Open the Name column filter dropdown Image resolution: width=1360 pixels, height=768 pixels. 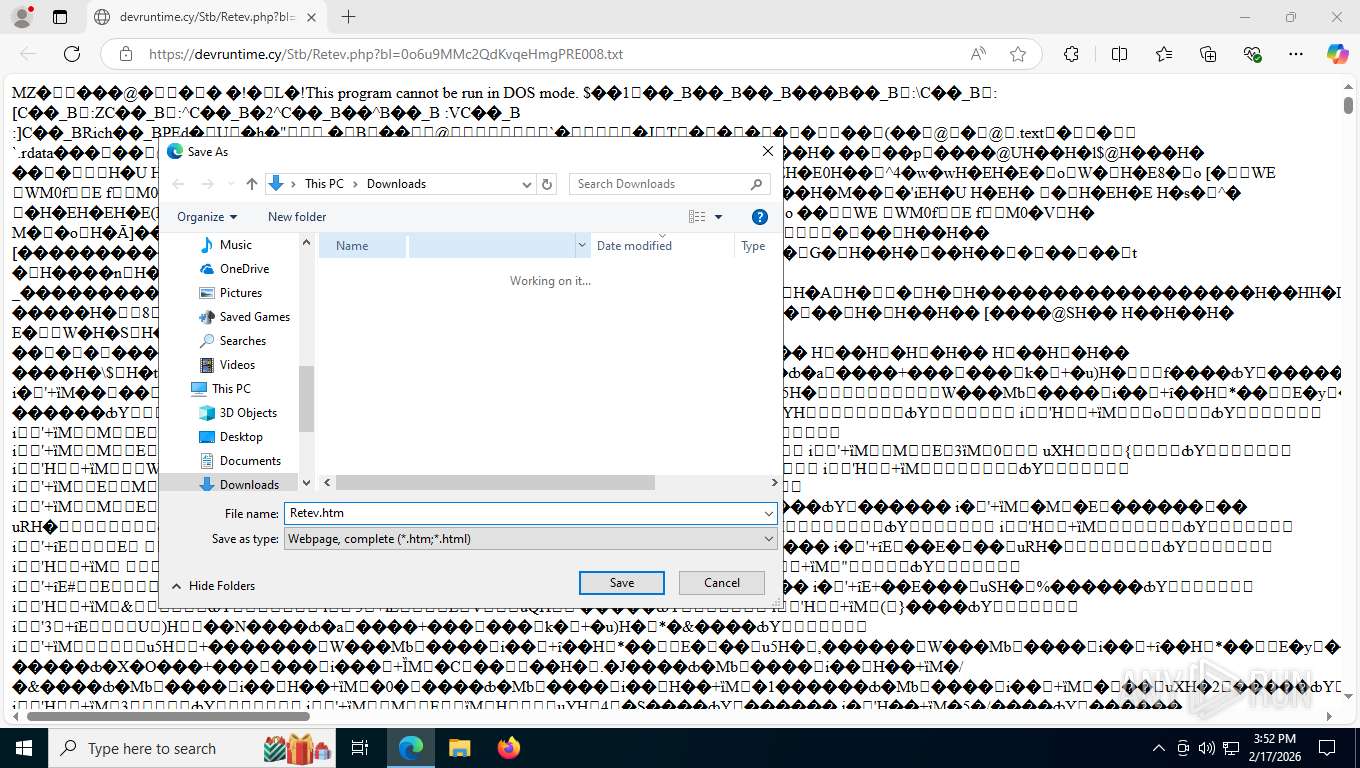tap(582, 245)
